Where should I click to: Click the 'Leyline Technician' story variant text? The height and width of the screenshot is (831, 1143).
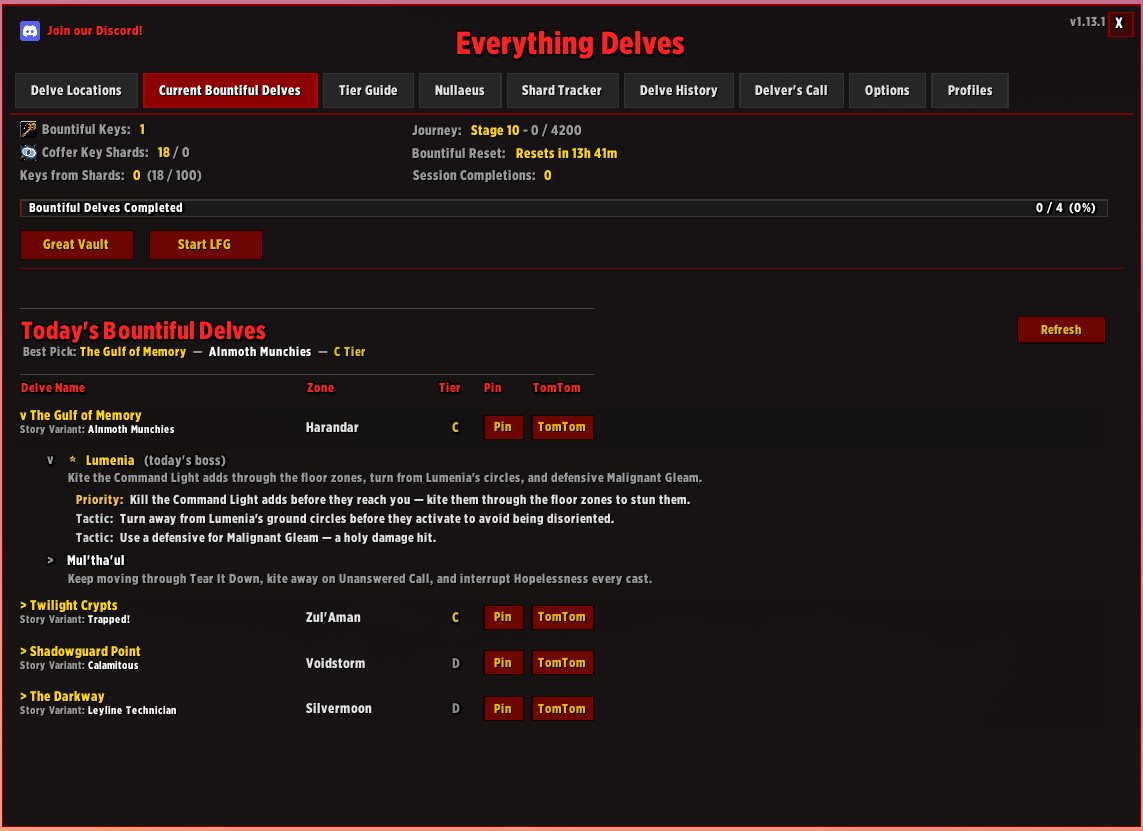click(132, 711)
